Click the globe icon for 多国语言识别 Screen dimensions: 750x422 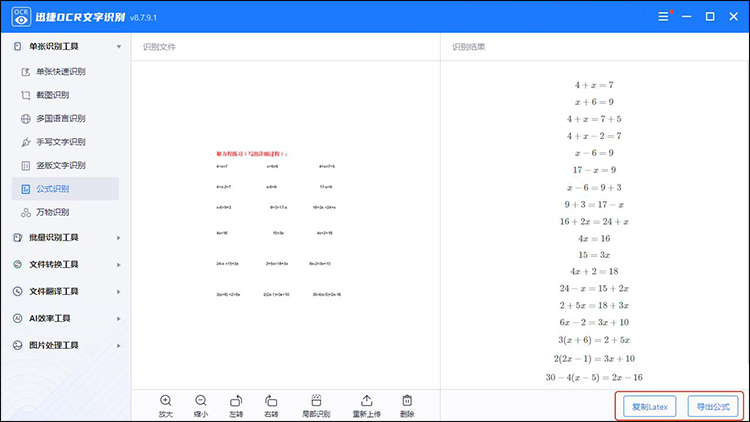click(26, 119)
